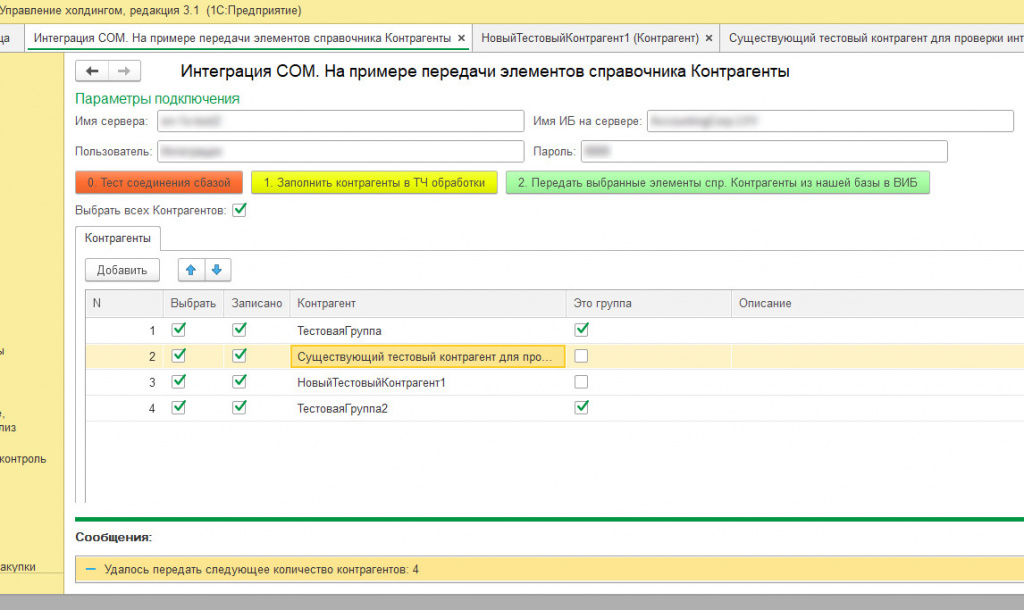
Task: Collapse the message with the dash icon
Action: point(91,570)
